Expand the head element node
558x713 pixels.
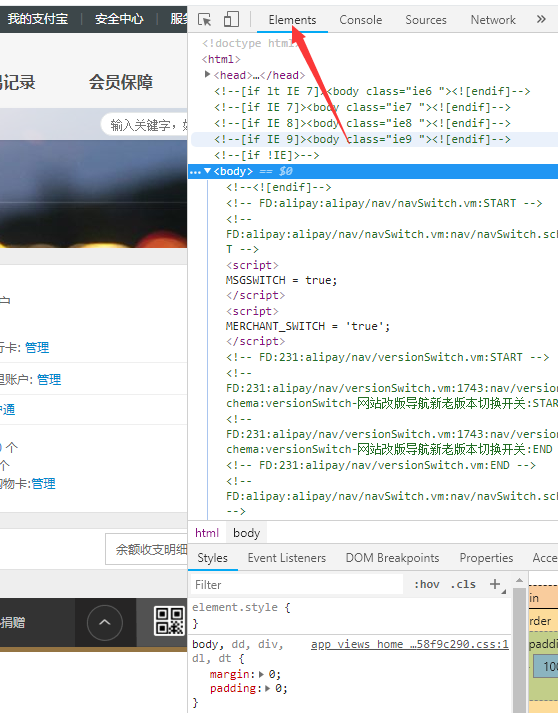pyautogui.click(x=207, y=74)
